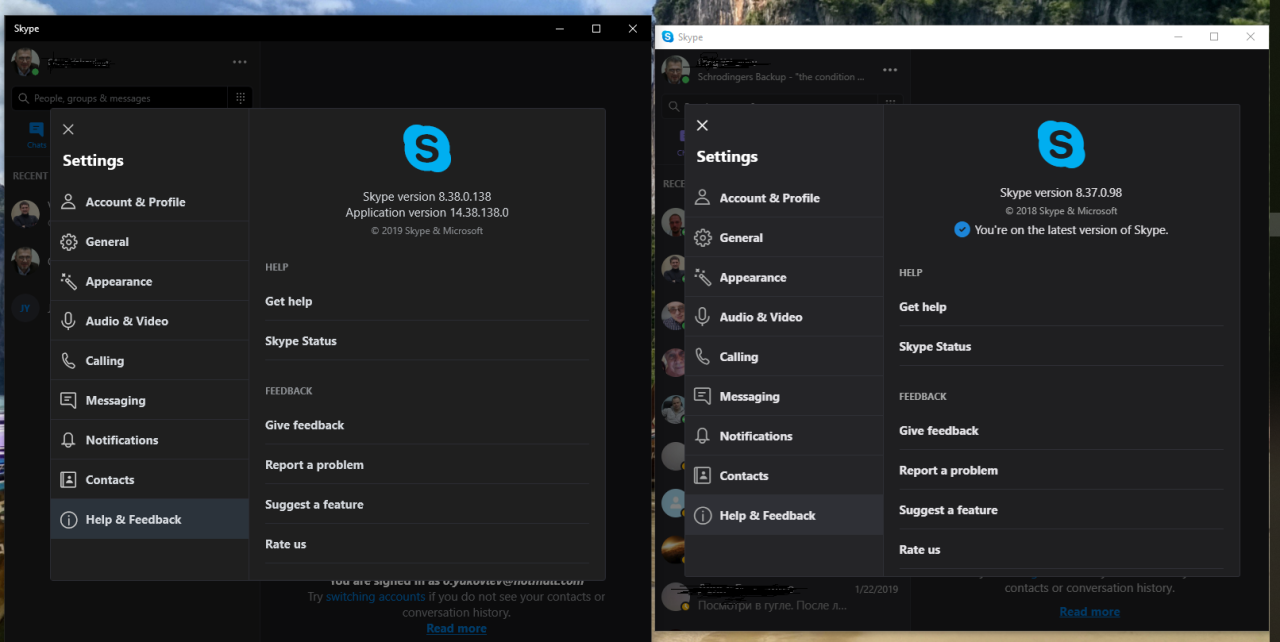Click the Skype version 8.38.0.138 text
The height and width of the screenshot is (642, 1280).
pos(427,197)
